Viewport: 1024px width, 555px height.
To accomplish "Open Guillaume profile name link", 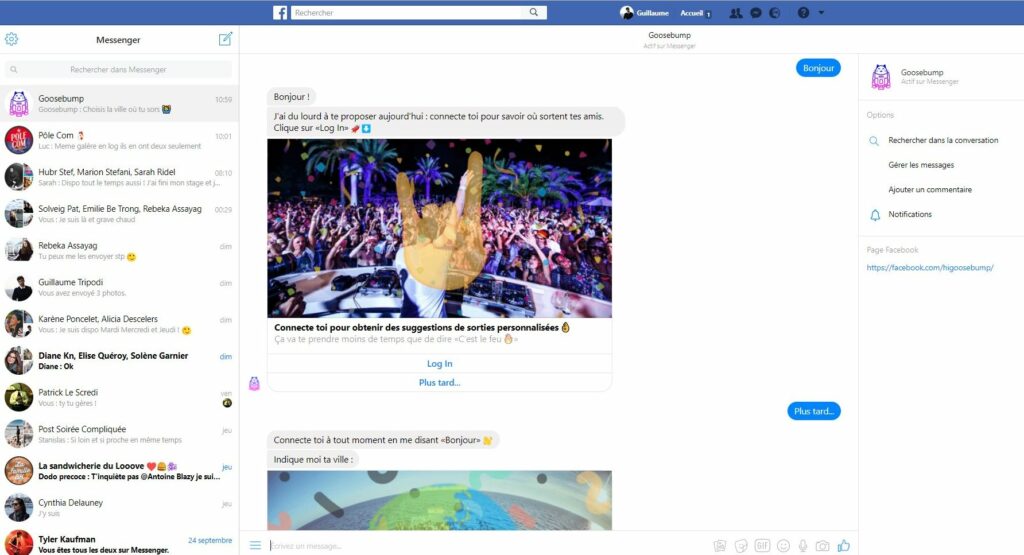I will tap(652, 13).
